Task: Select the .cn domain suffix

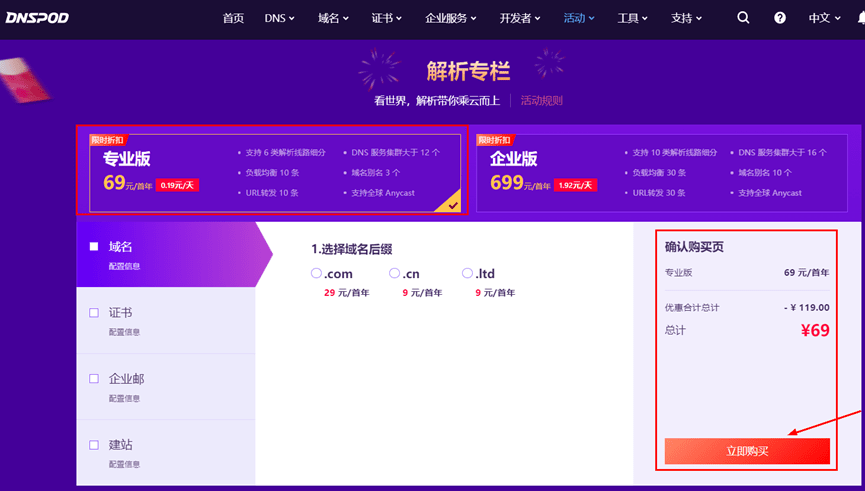Action: 395,273
